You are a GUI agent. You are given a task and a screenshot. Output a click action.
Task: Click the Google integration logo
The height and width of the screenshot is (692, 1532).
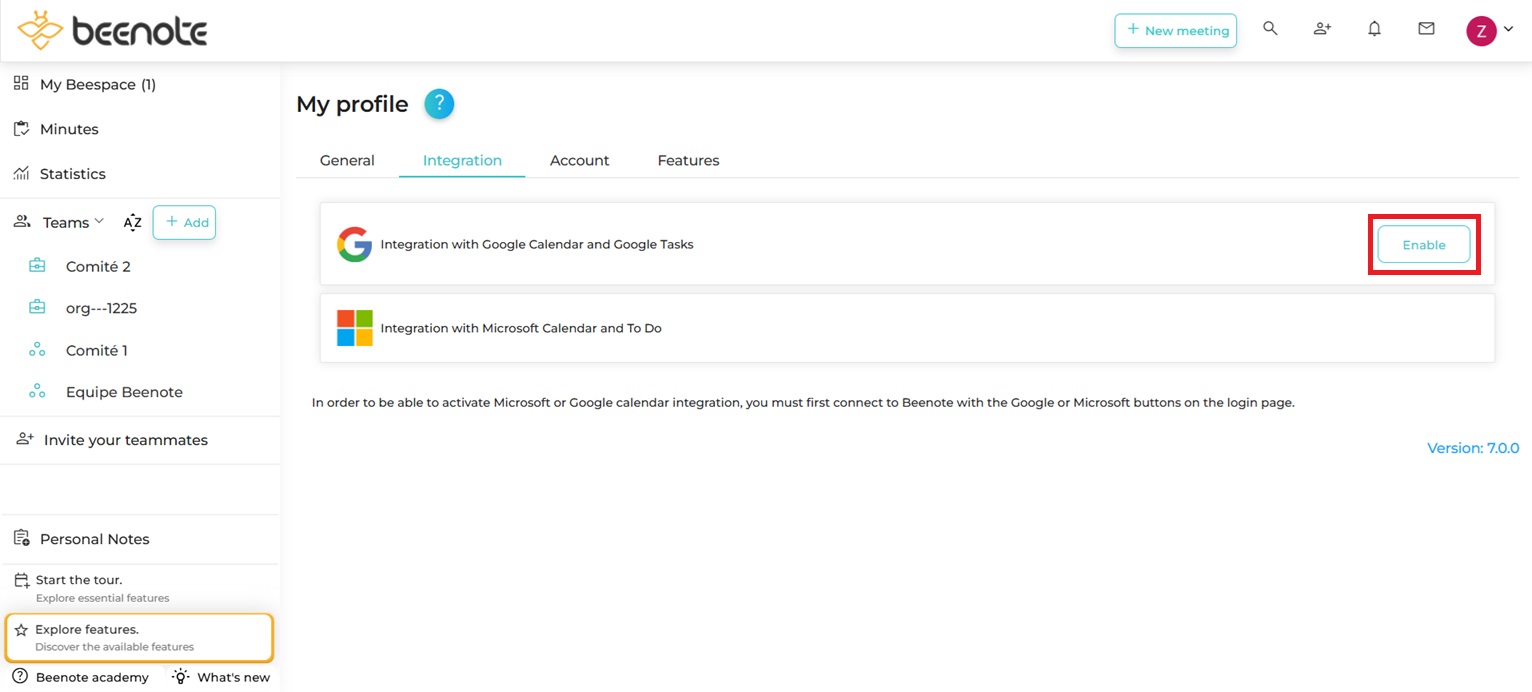[354, 245]
